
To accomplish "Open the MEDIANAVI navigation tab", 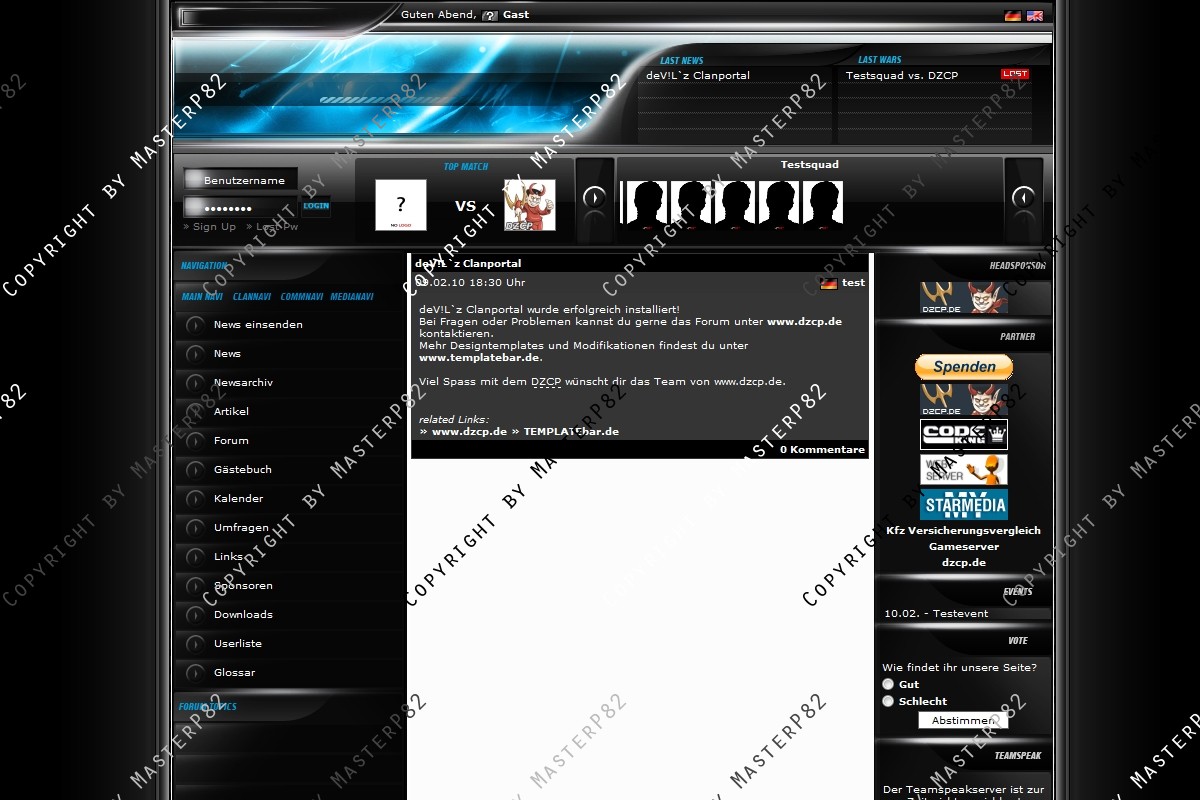I will (352, 297).
